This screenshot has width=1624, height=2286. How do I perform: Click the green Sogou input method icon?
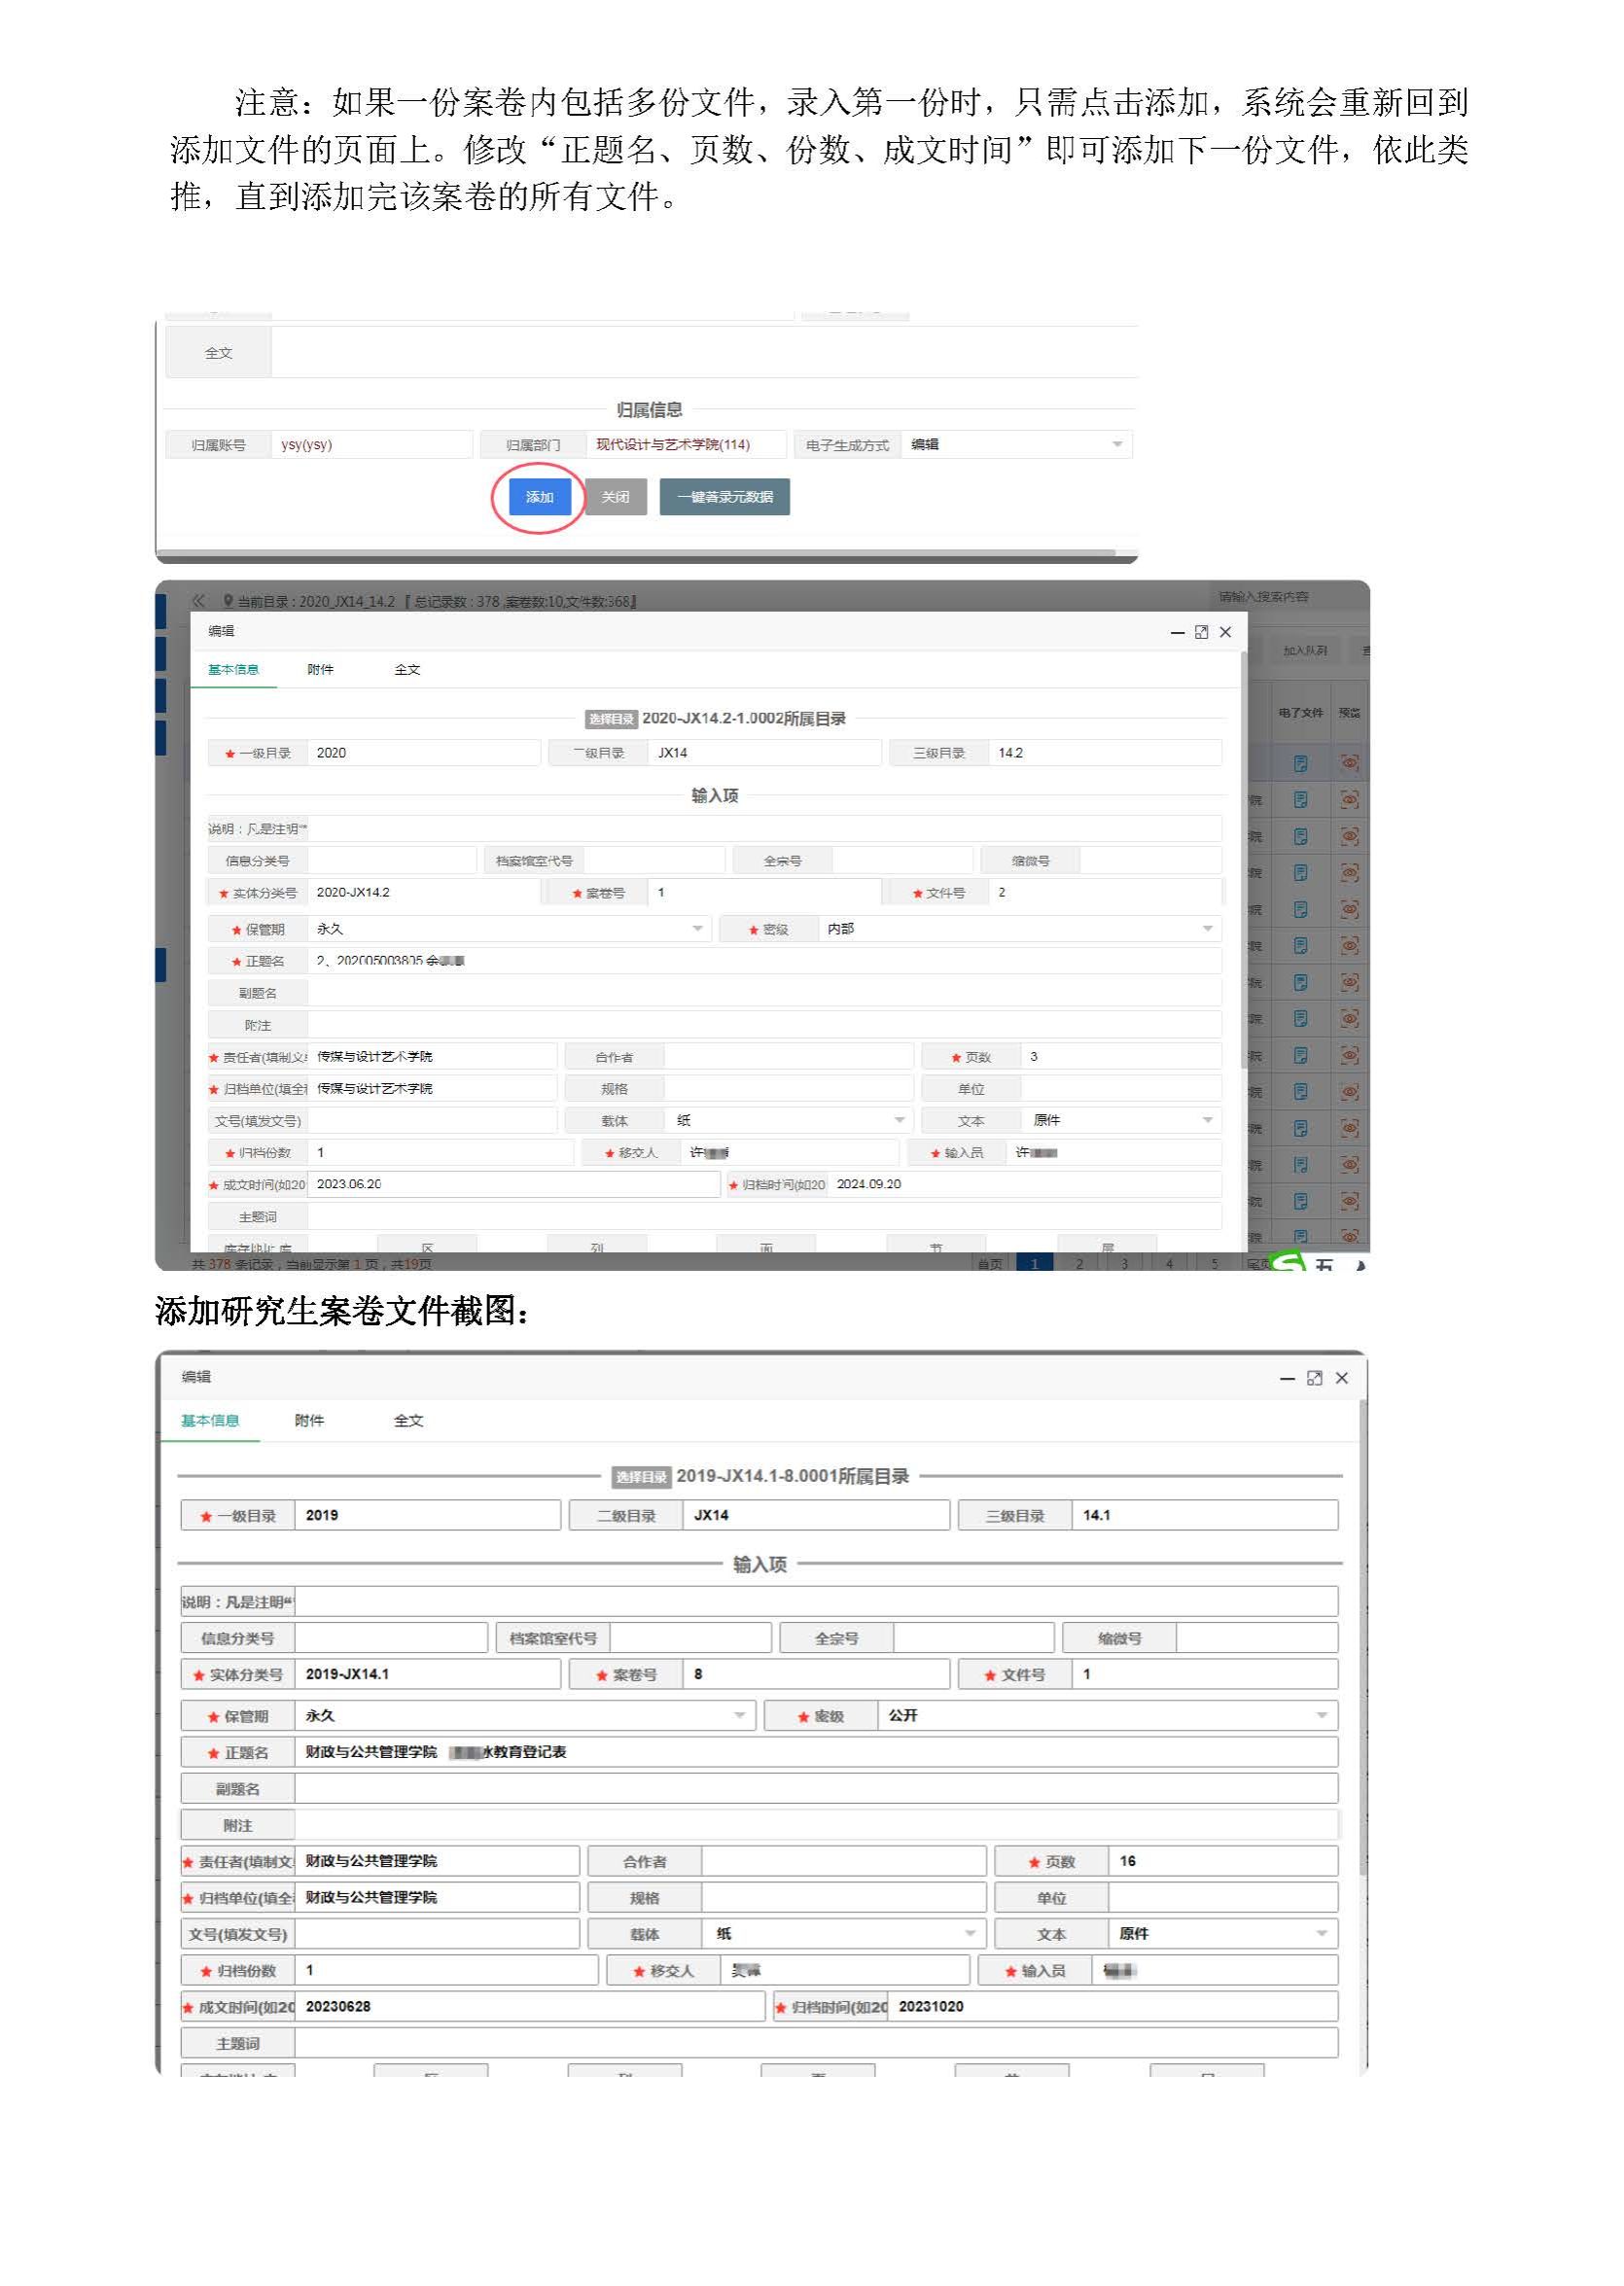click(1287, 1261)
